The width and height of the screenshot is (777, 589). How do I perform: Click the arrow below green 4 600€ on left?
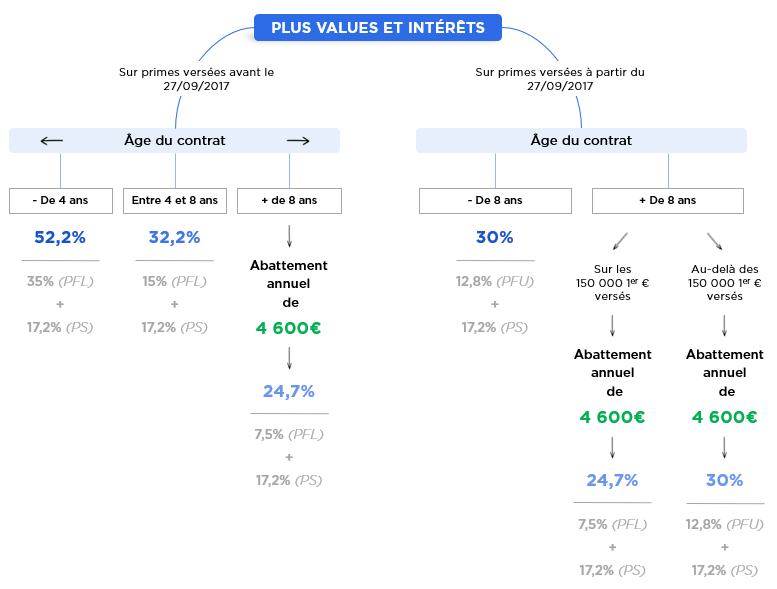tap(289, 358)
